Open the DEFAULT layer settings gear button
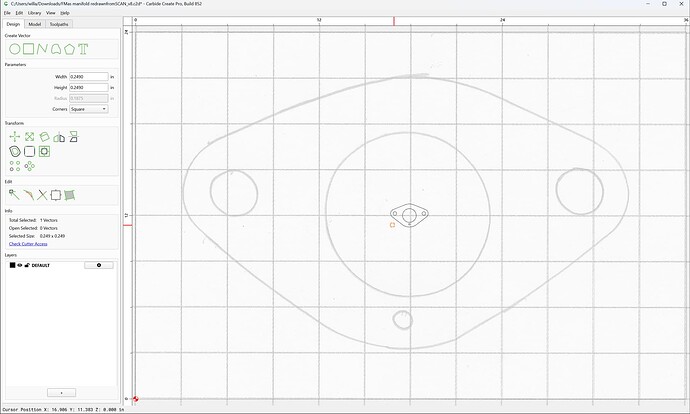Screen dimensions: 690x414 [x=99, y=265]
